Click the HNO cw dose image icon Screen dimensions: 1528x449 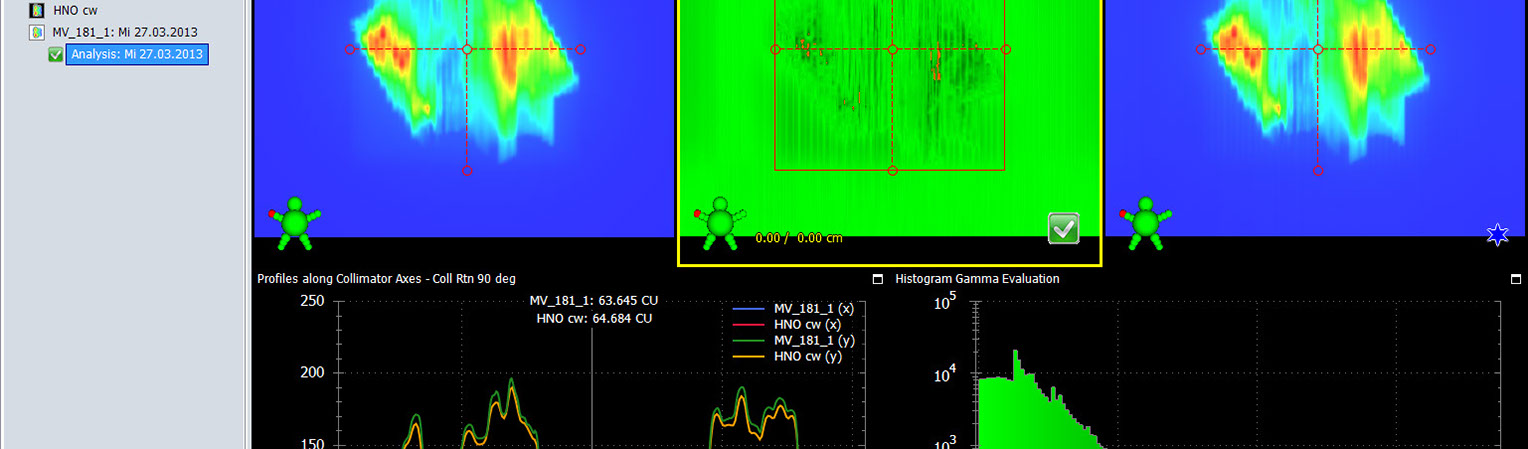tap(38, 10)
